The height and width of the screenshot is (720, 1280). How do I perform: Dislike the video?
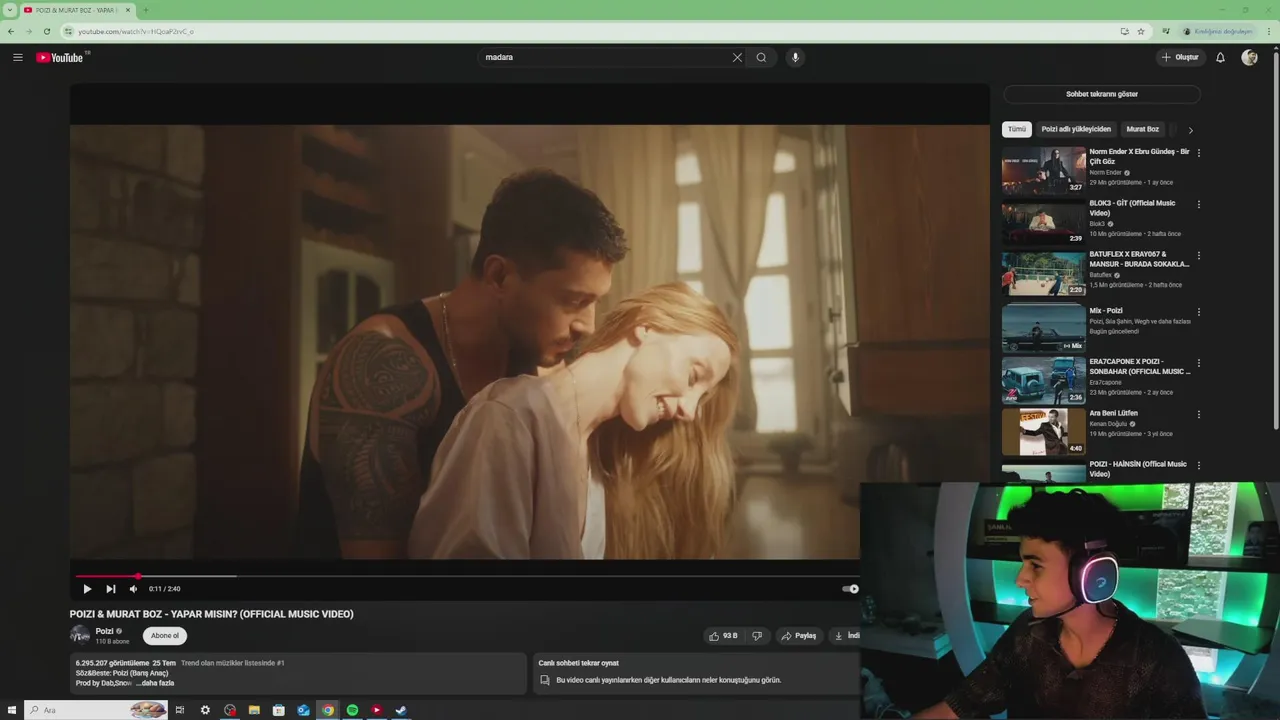[x=757, y=636]
